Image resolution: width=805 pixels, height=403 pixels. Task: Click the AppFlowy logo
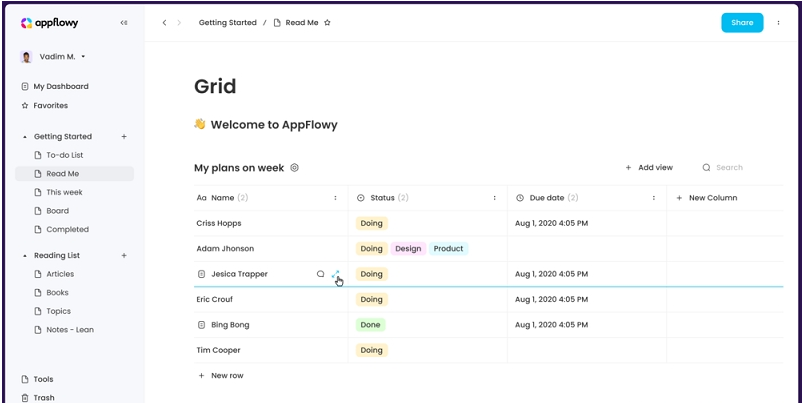pos(49,23)
